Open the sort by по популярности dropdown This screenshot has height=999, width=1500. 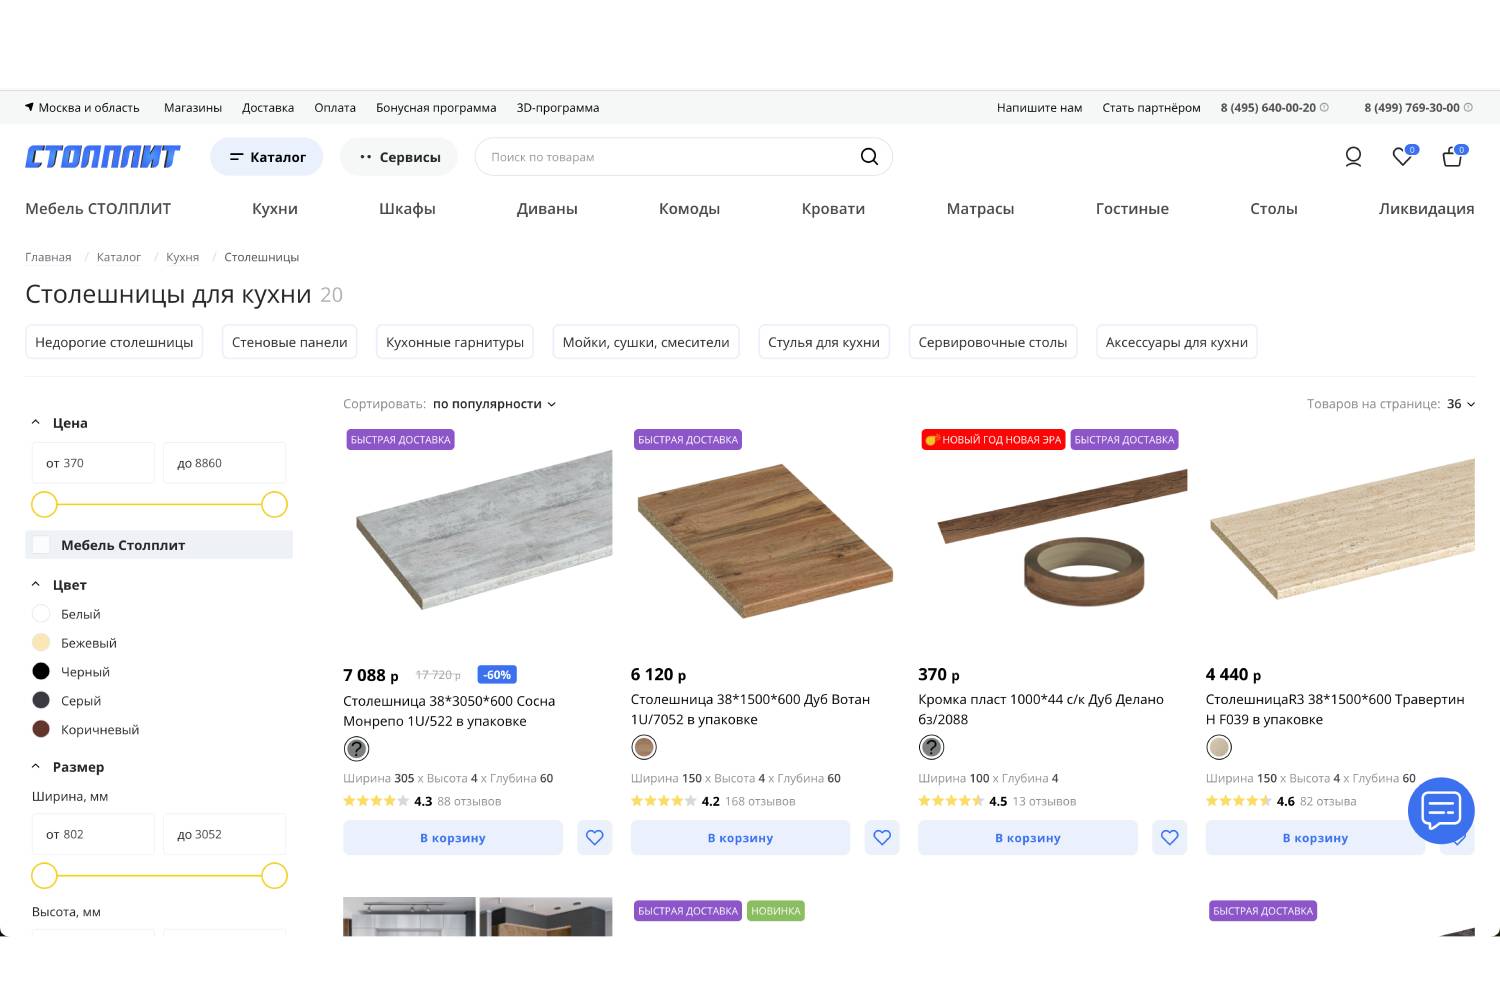click(494, 404)
